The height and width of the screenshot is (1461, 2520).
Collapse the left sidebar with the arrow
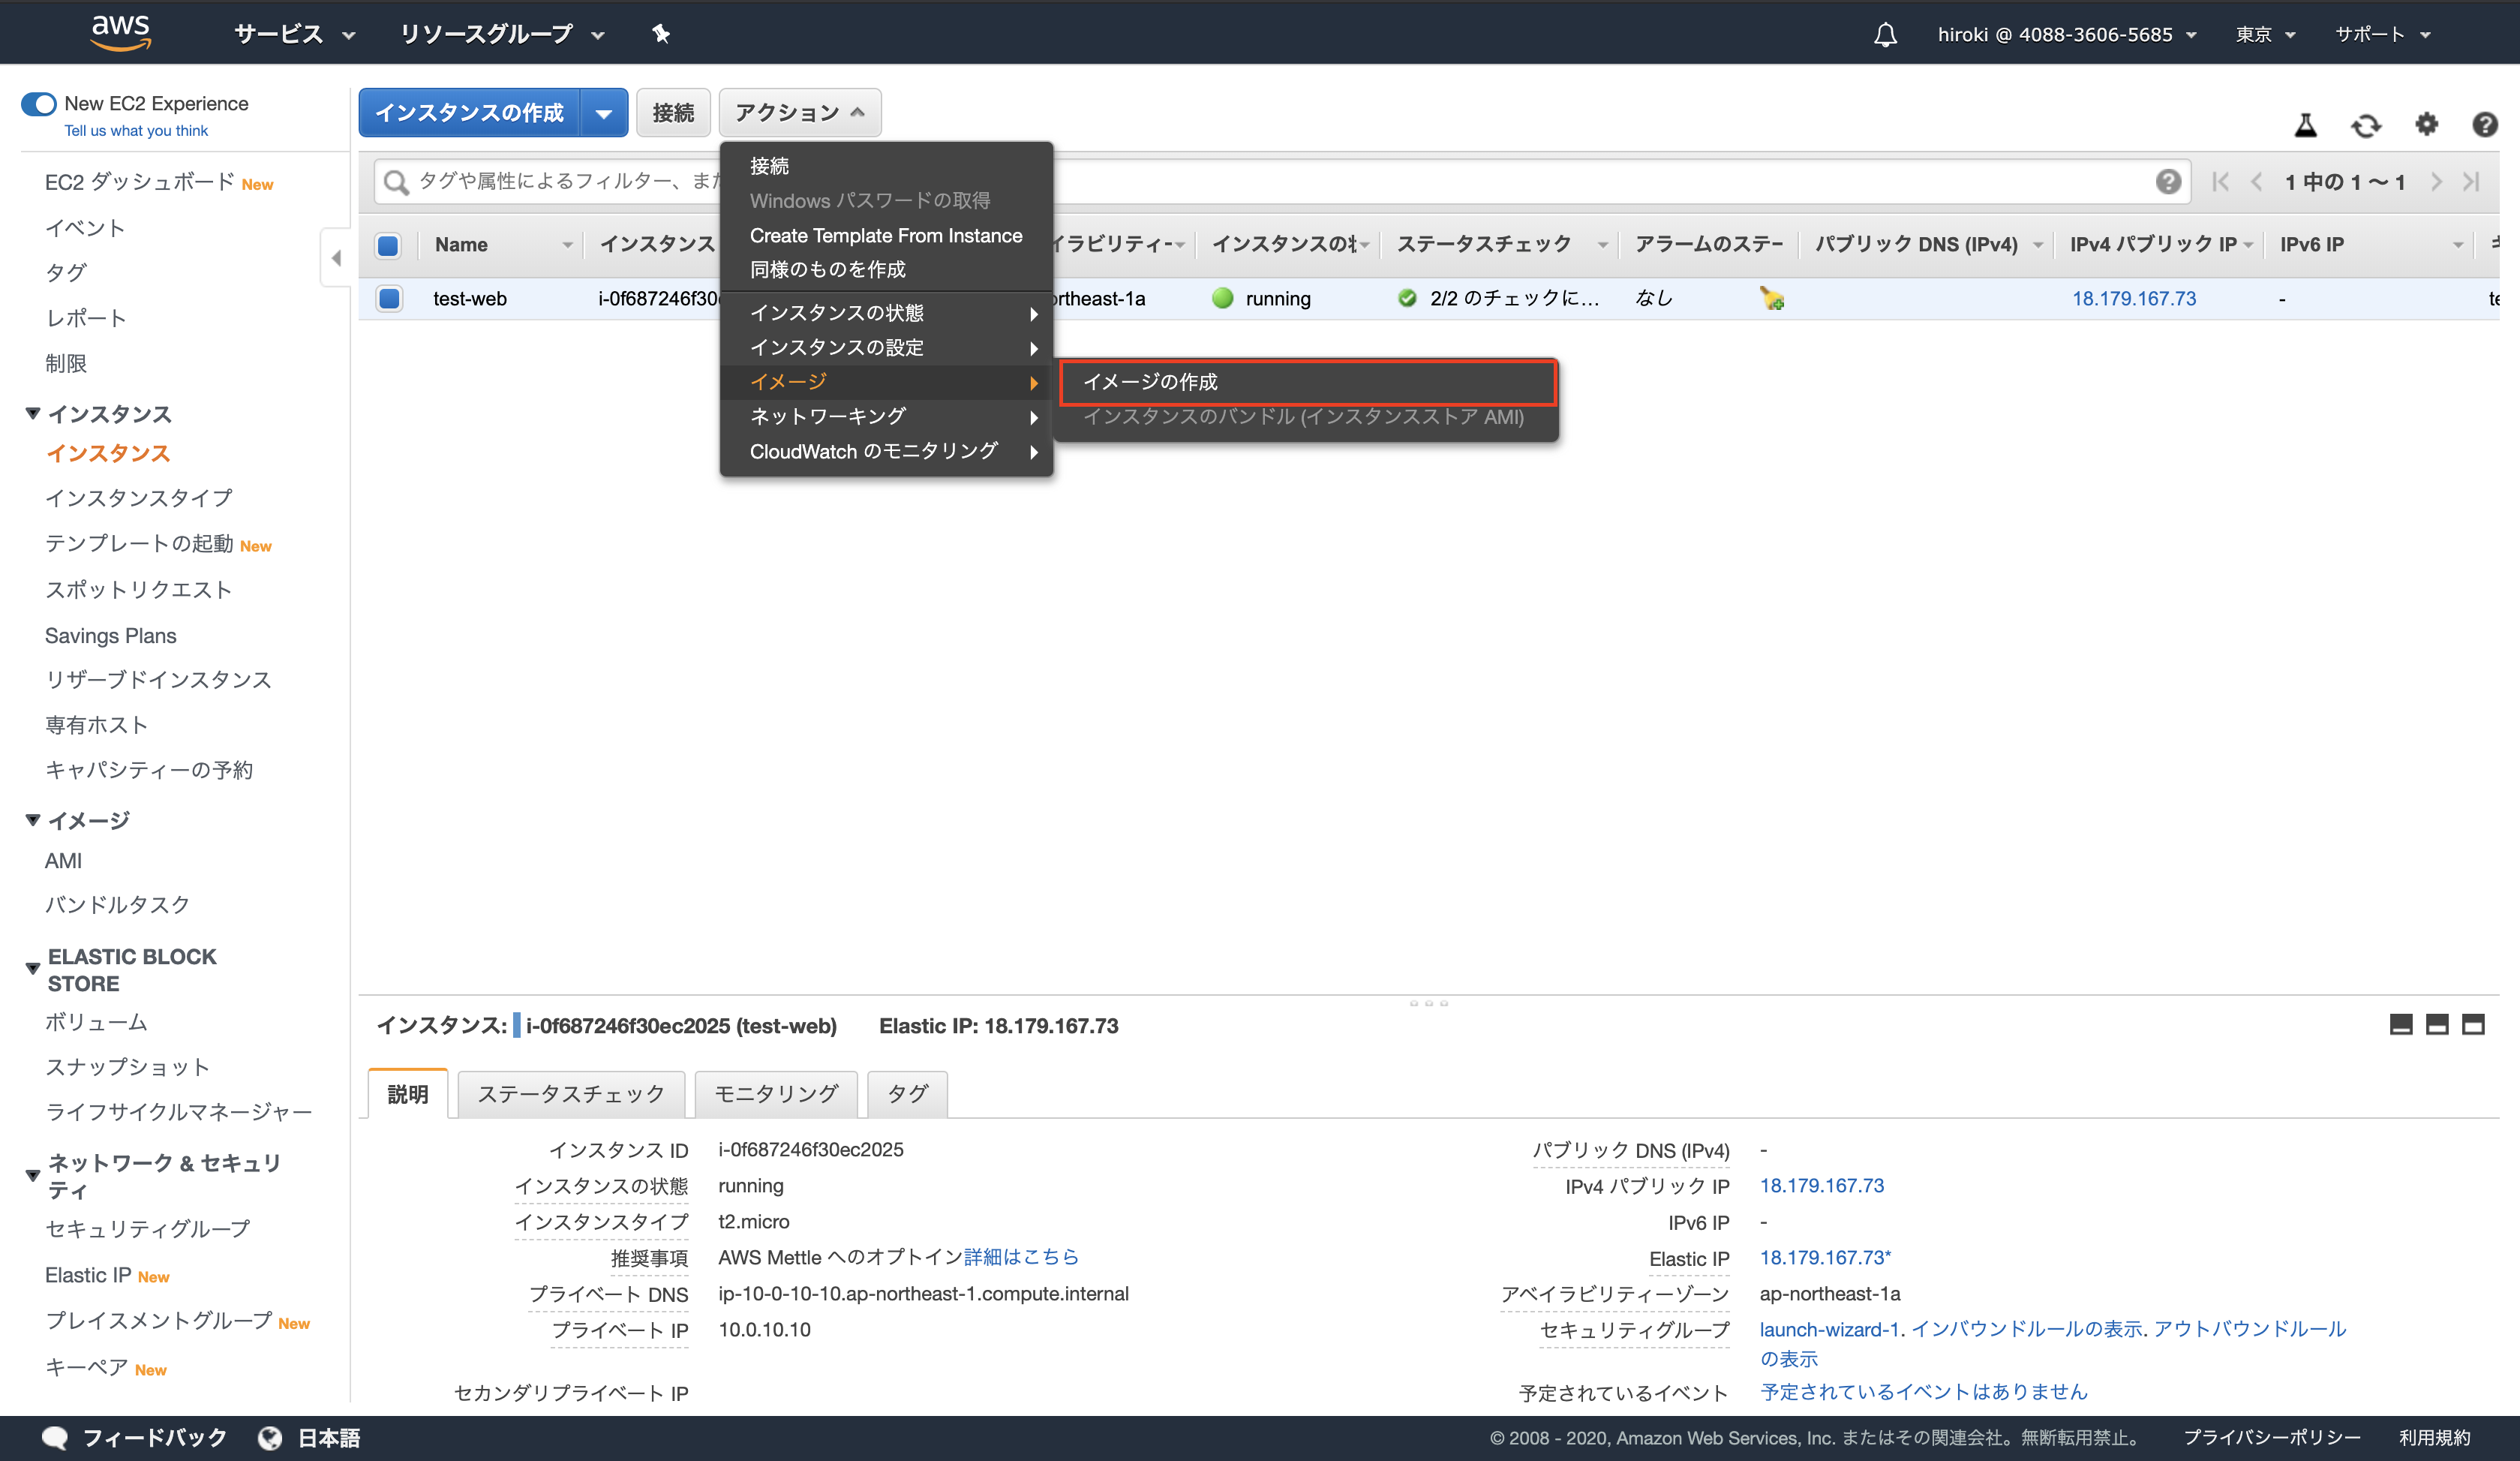point(336,257)
